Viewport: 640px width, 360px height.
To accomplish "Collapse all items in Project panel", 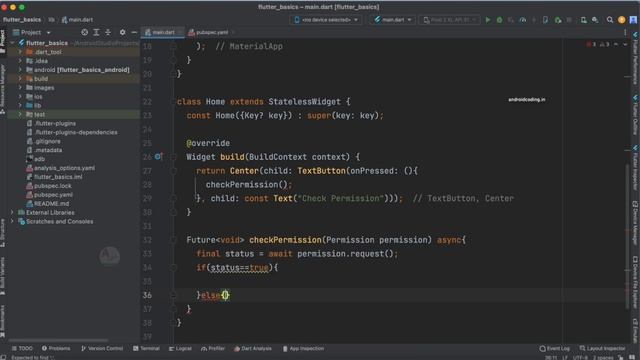I will pos(108,32).
